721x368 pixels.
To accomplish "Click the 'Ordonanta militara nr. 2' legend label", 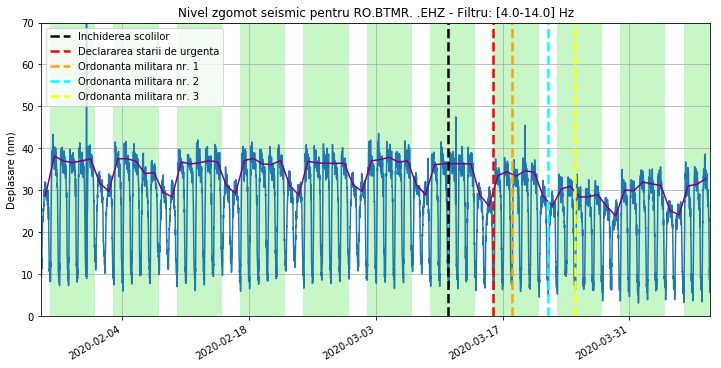I will click(138, 81).
